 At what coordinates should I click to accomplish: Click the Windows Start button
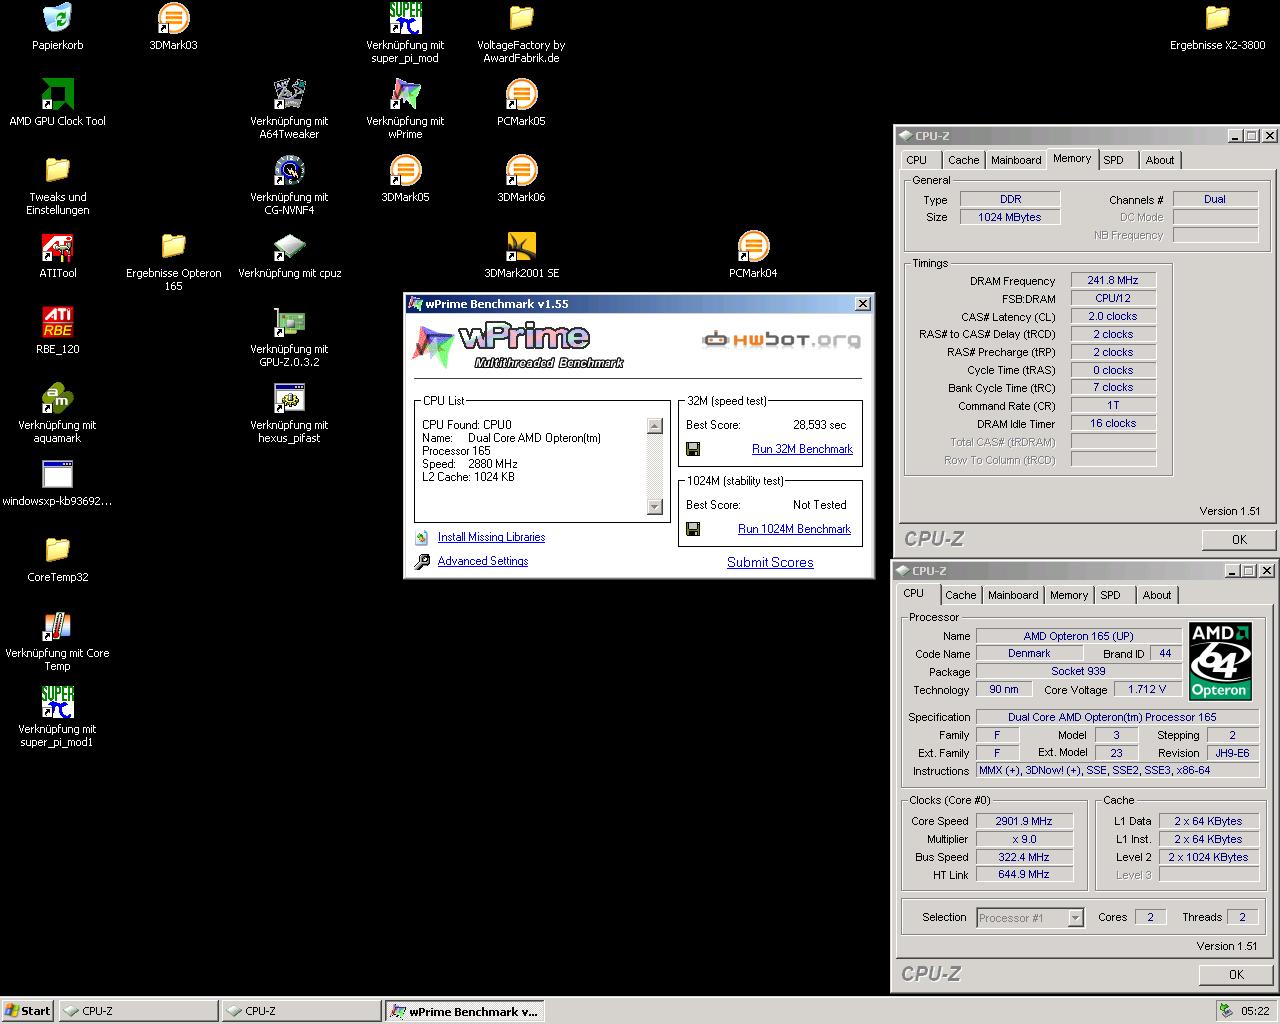[x=27, y=1011]
